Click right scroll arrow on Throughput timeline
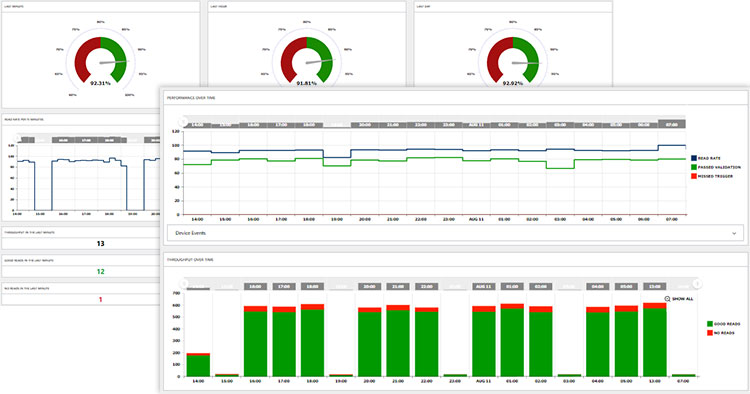Image resolution: width=750 pixels, height=394 pixels. [x=697, y=284]
